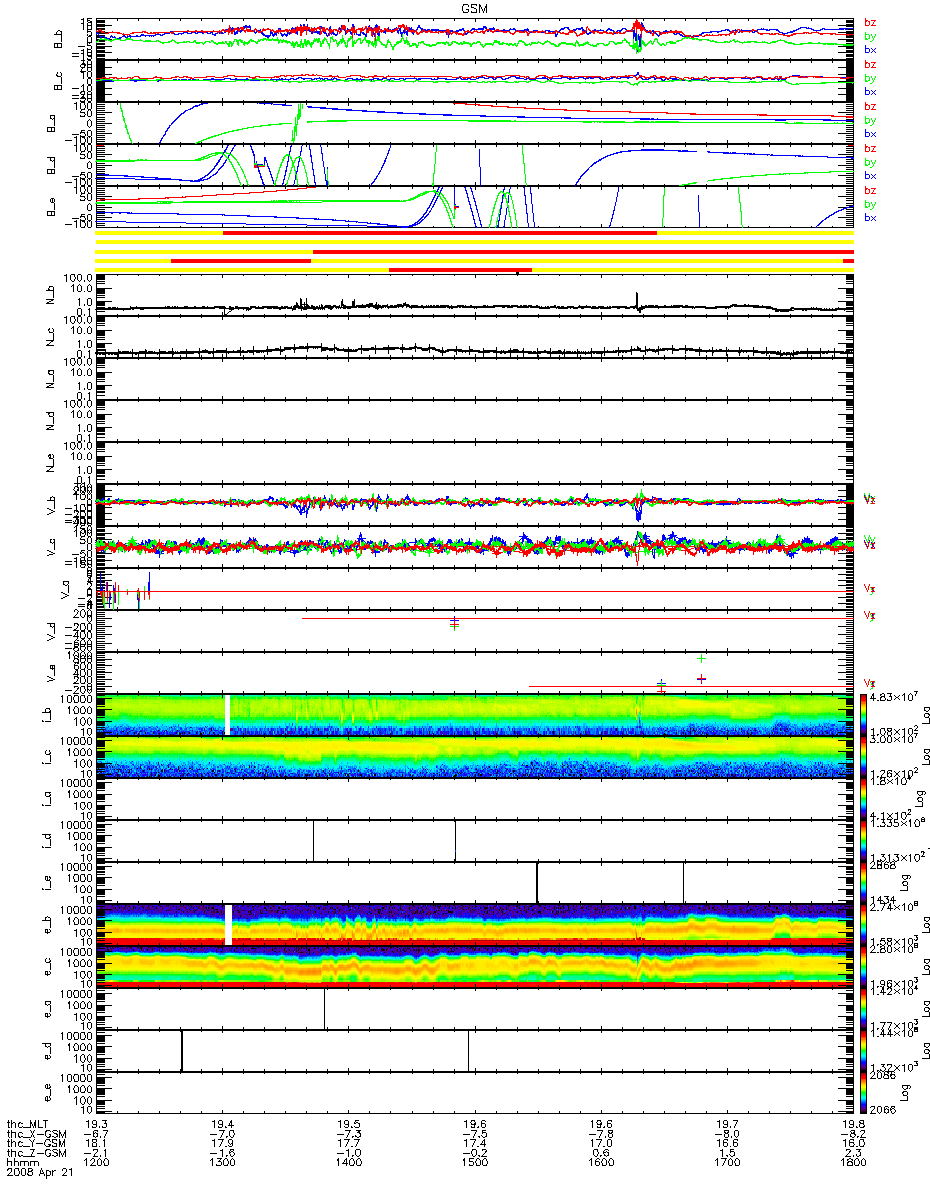Click the X-GSM value -7.0
Screen dimensions: 930x1200
click(222, 1133)
